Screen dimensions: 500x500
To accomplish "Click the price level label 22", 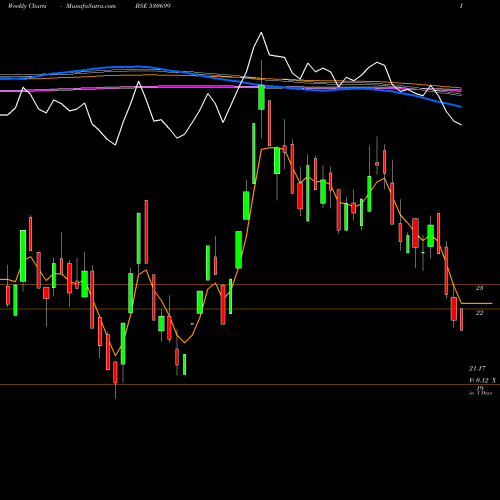I will pos(479,312).
